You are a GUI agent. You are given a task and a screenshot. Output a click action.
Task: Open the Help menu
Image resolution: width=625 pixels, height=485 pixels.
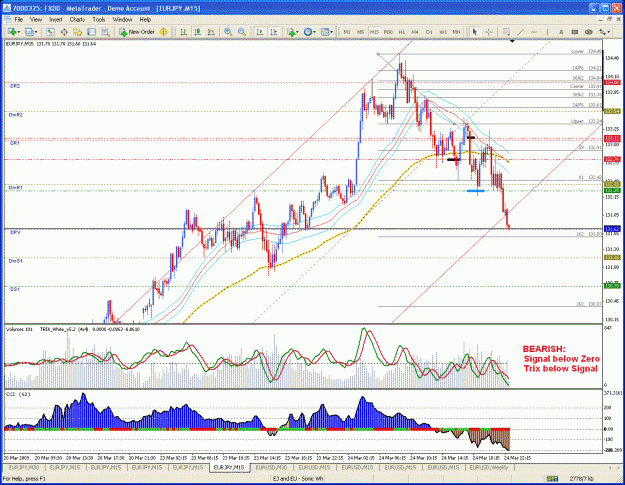coord(145,20)
